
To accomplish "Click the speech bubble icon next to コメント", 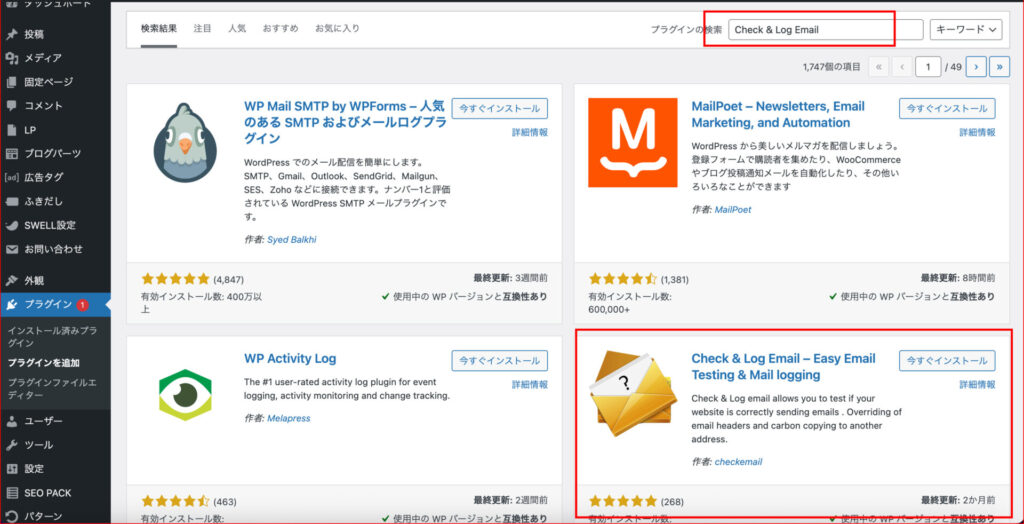I will coord(12,106).
